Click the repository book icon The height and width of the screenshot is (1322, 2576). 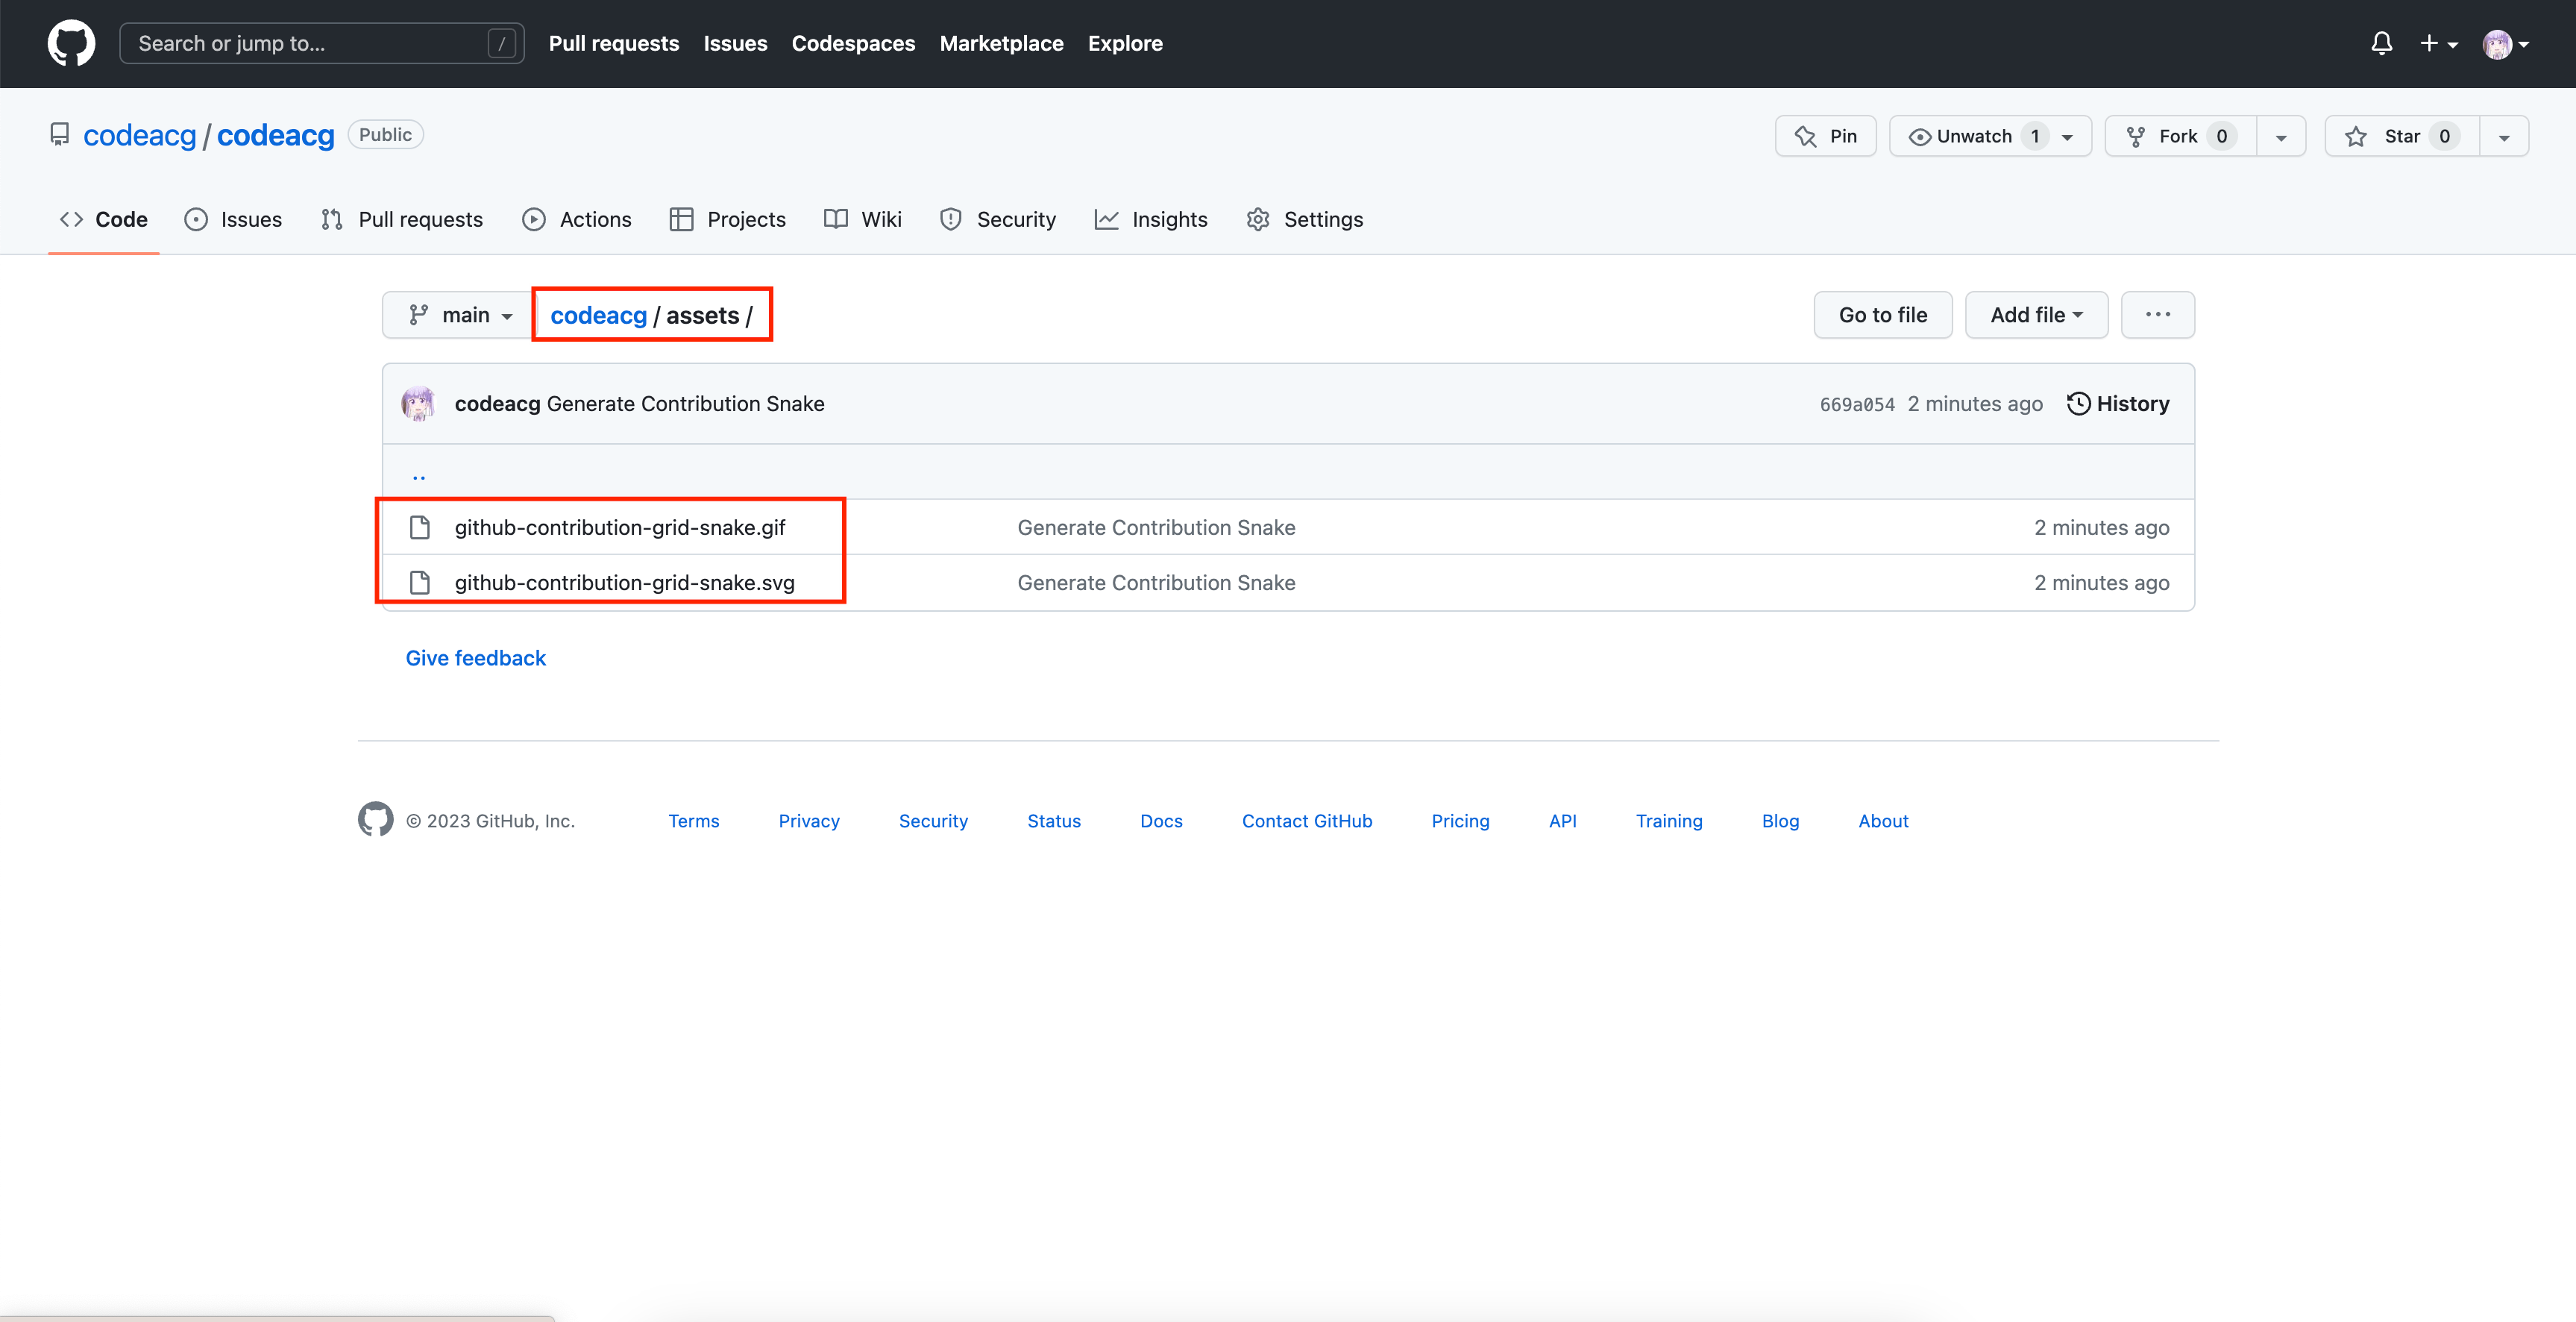click(x=60, y=134)
